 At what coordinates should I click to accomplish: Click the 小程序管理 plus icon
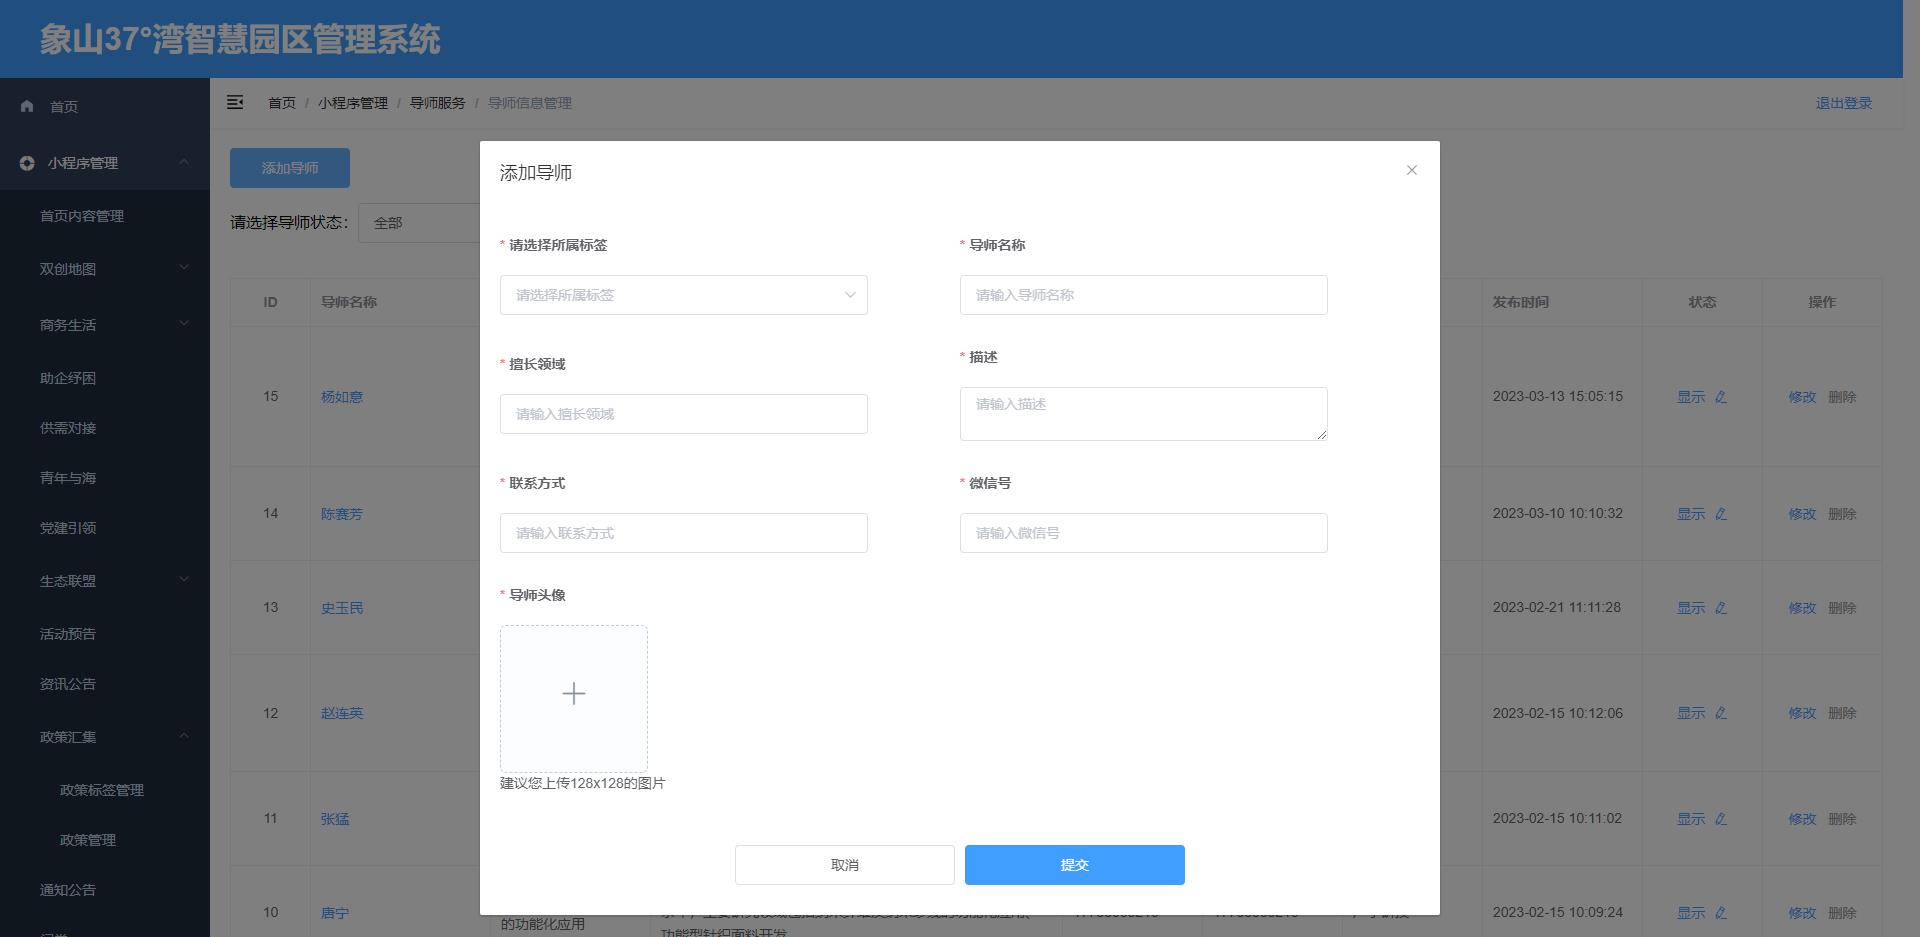tap(27, 163)
